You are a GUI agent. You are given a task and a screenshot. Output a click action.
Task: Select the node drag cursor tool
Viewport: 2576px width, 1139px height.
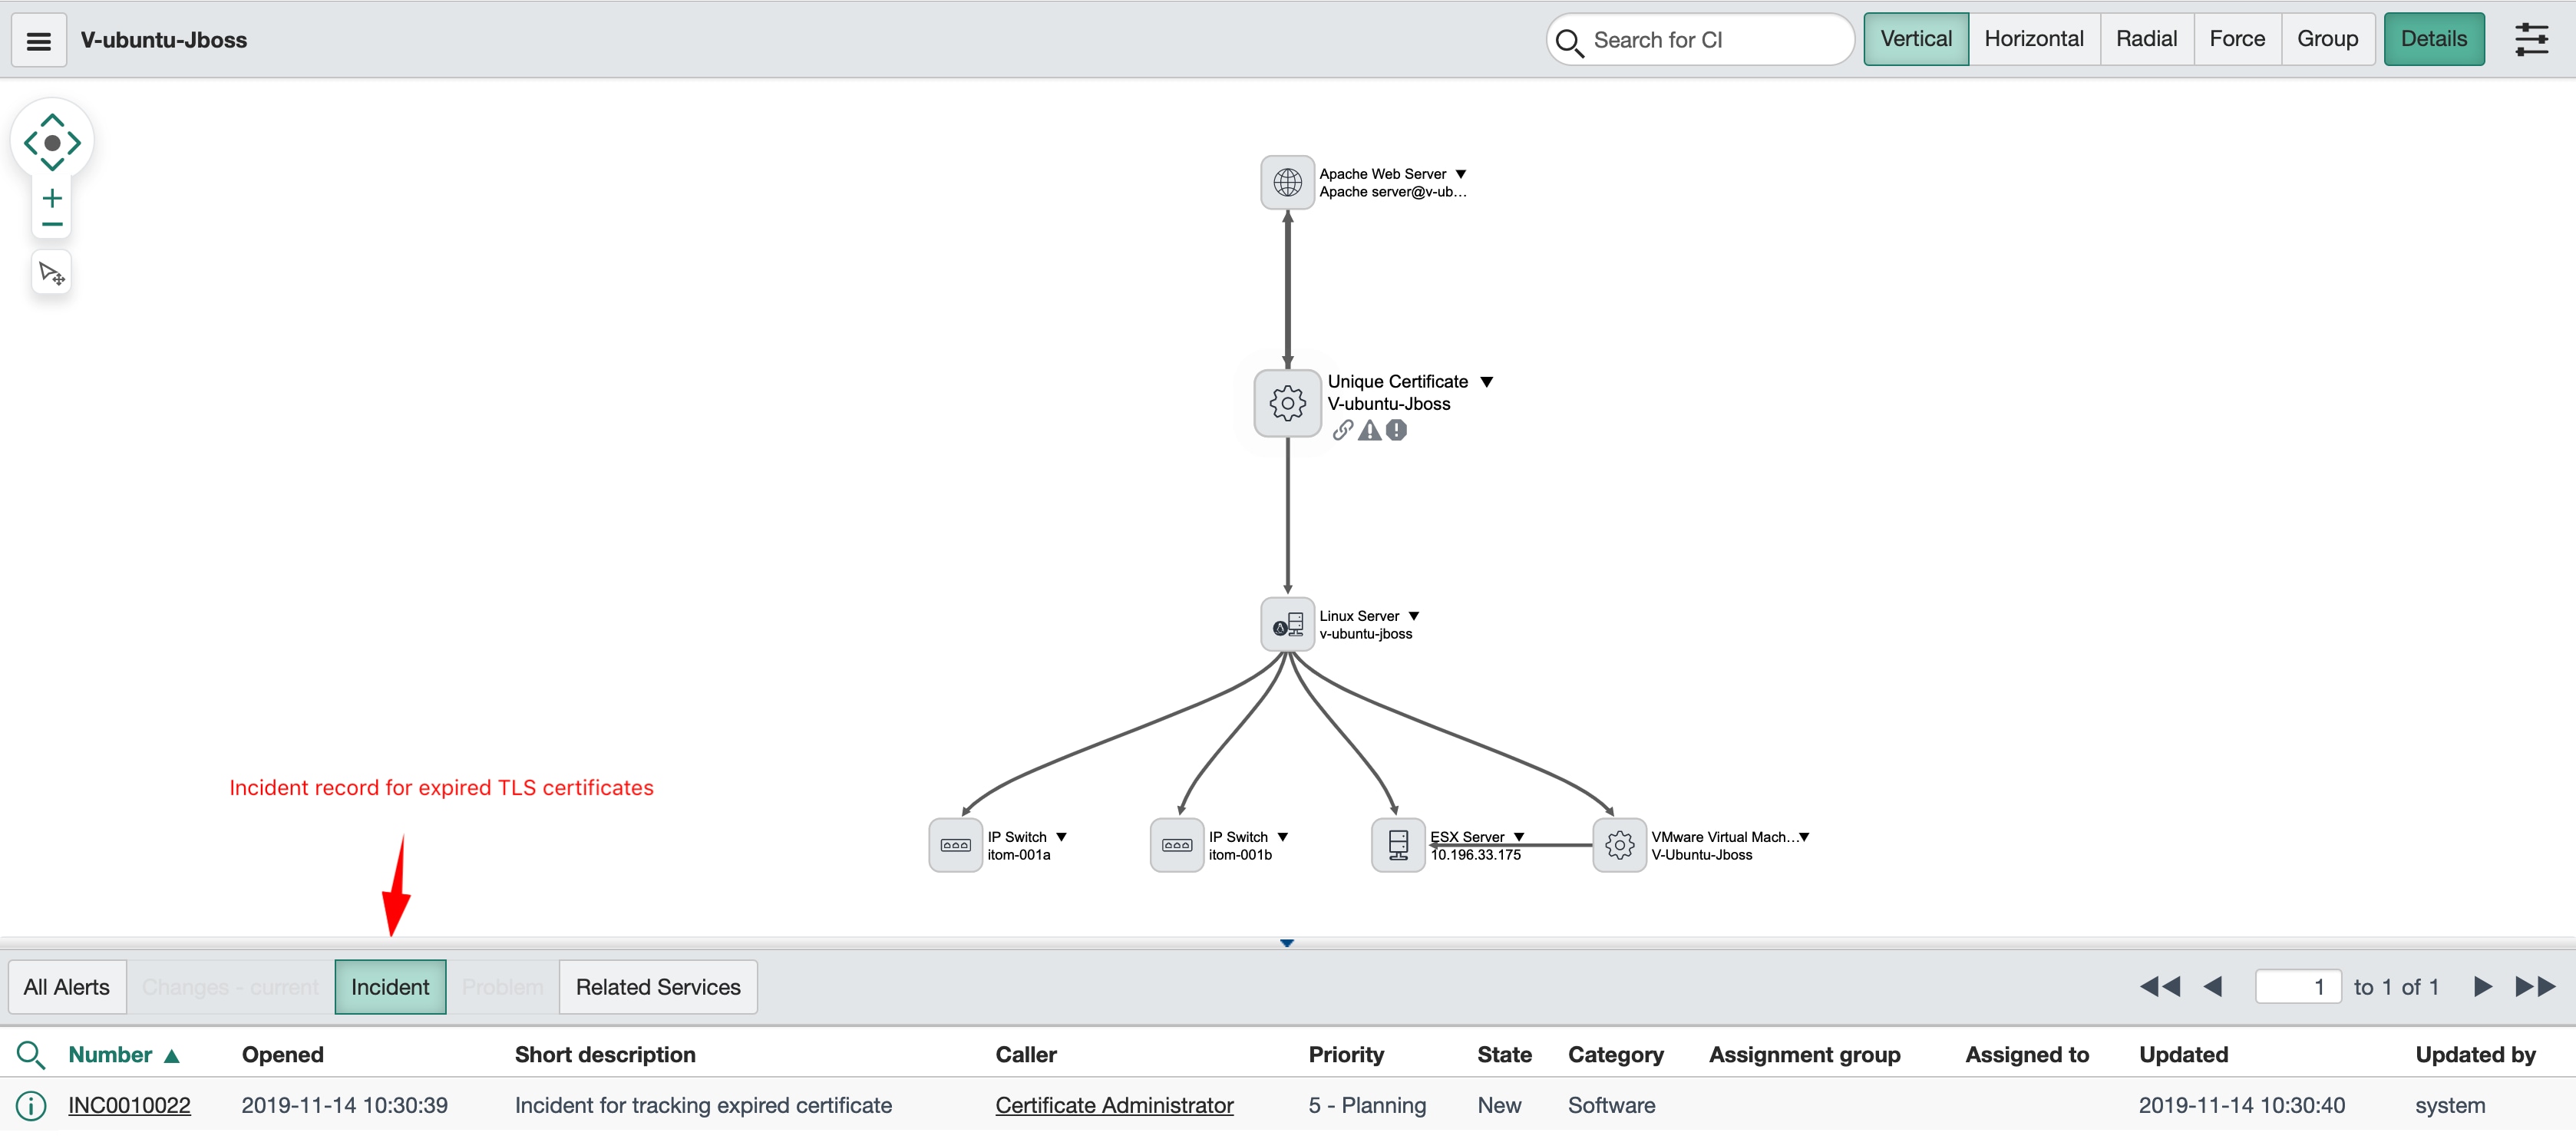(x=51, y=272)
